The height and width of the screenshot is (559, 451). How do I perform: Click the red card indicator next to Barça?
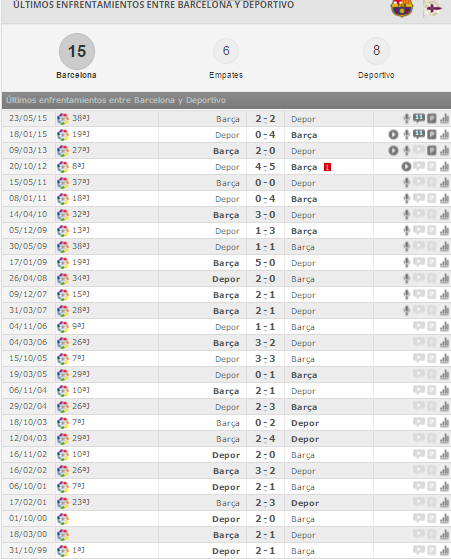click(x=327, y=167)
